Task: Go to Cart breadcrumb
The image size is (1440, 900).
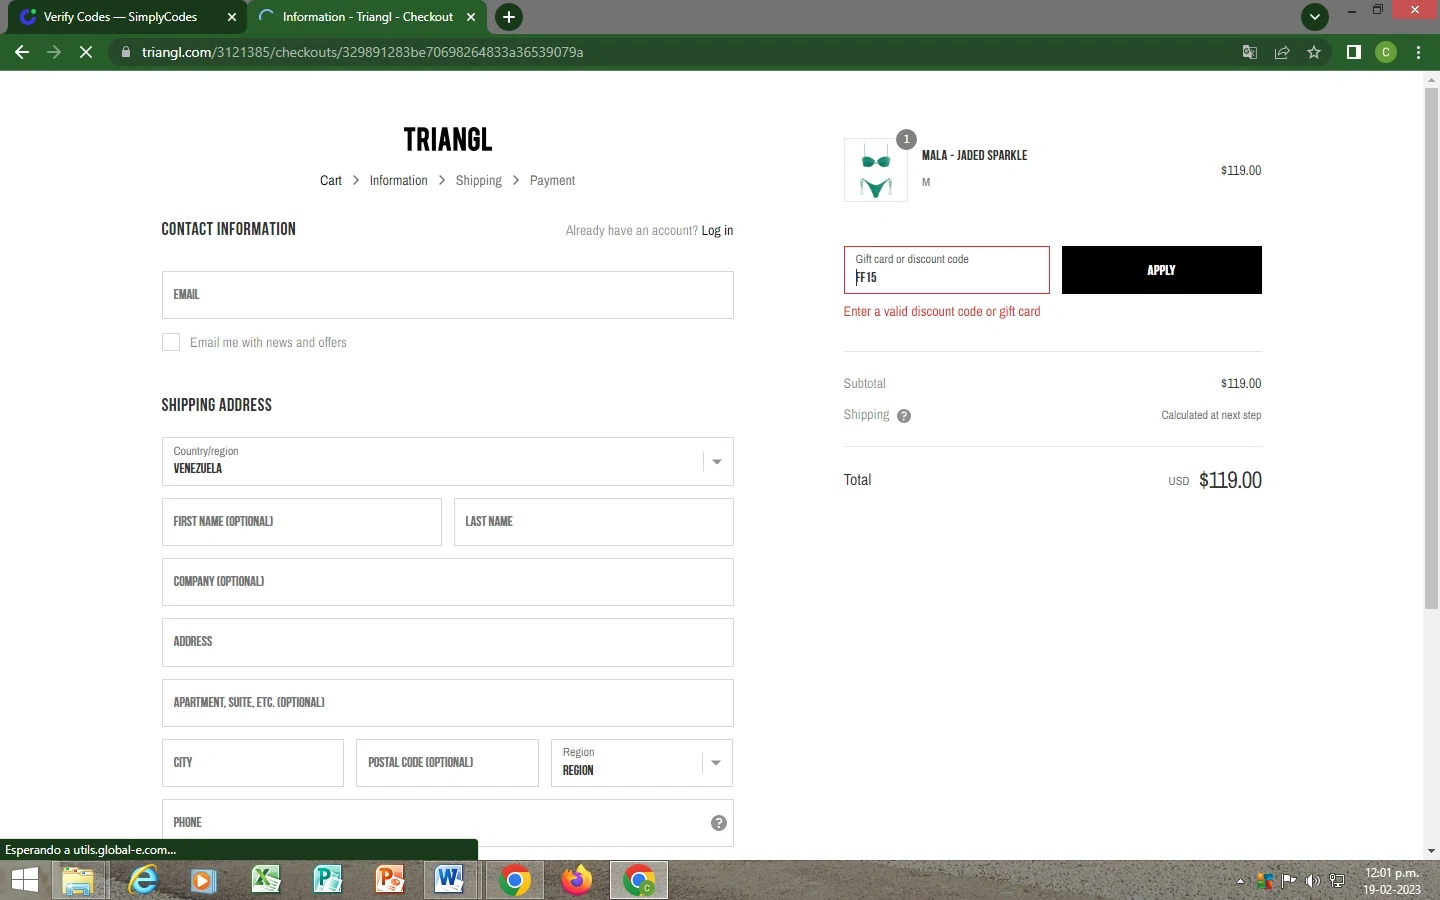Action: (x=331, y=181)
